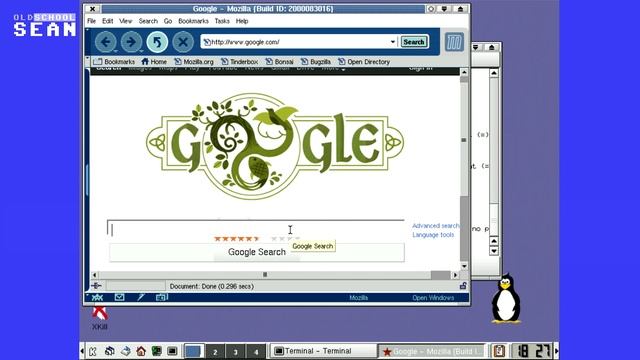
Task: Click the Mozilla M throbber logo
Action: pos(454,42)
